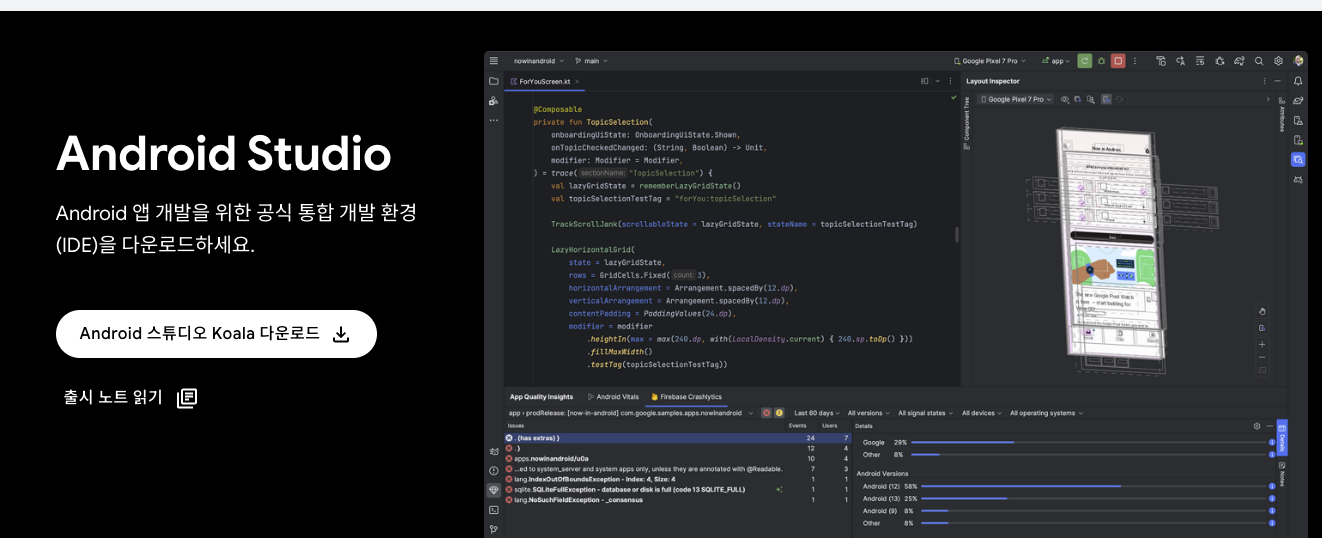
Task: Open the All operating systems dropdown
Action: tap(1047, 413)
